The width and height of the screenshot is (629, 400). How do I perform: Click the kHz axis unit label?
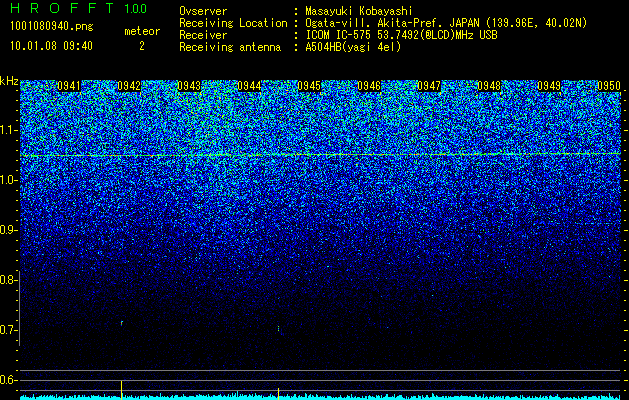(x=9, y=81)
